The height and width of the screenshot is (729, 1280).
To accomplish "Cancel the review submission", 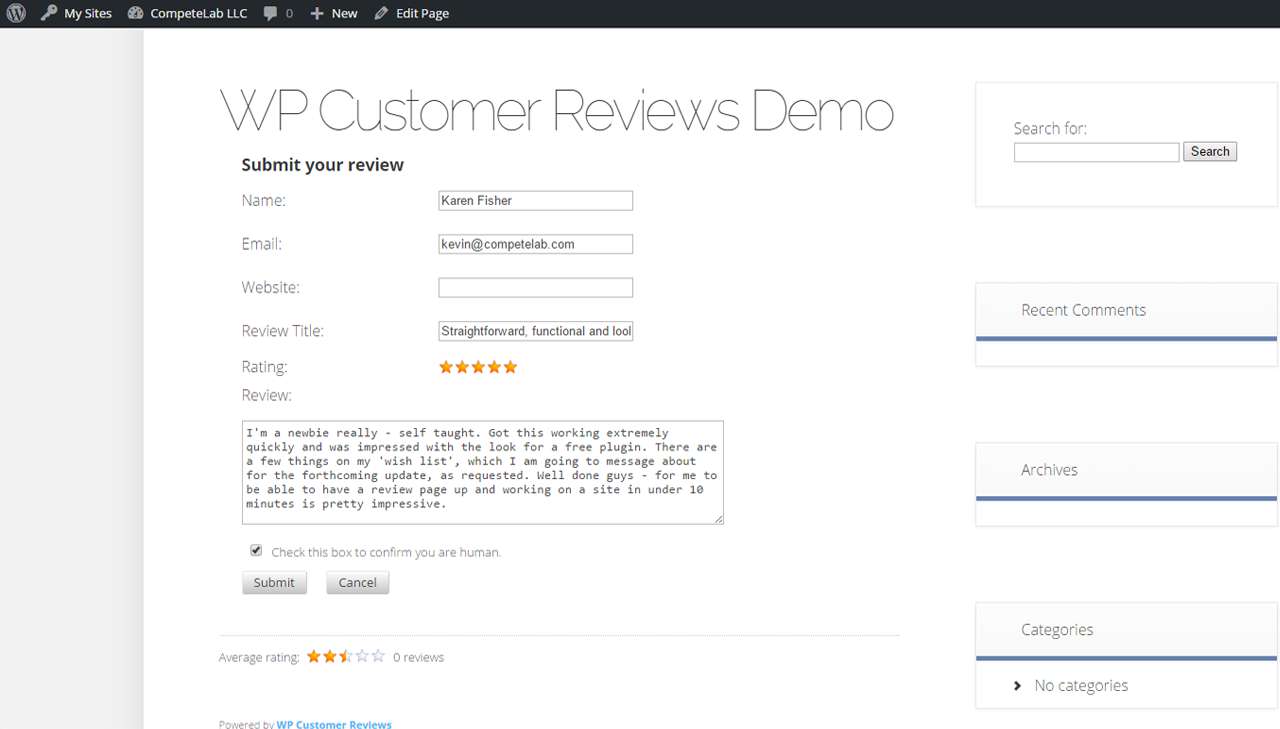I will pos(357,582).
